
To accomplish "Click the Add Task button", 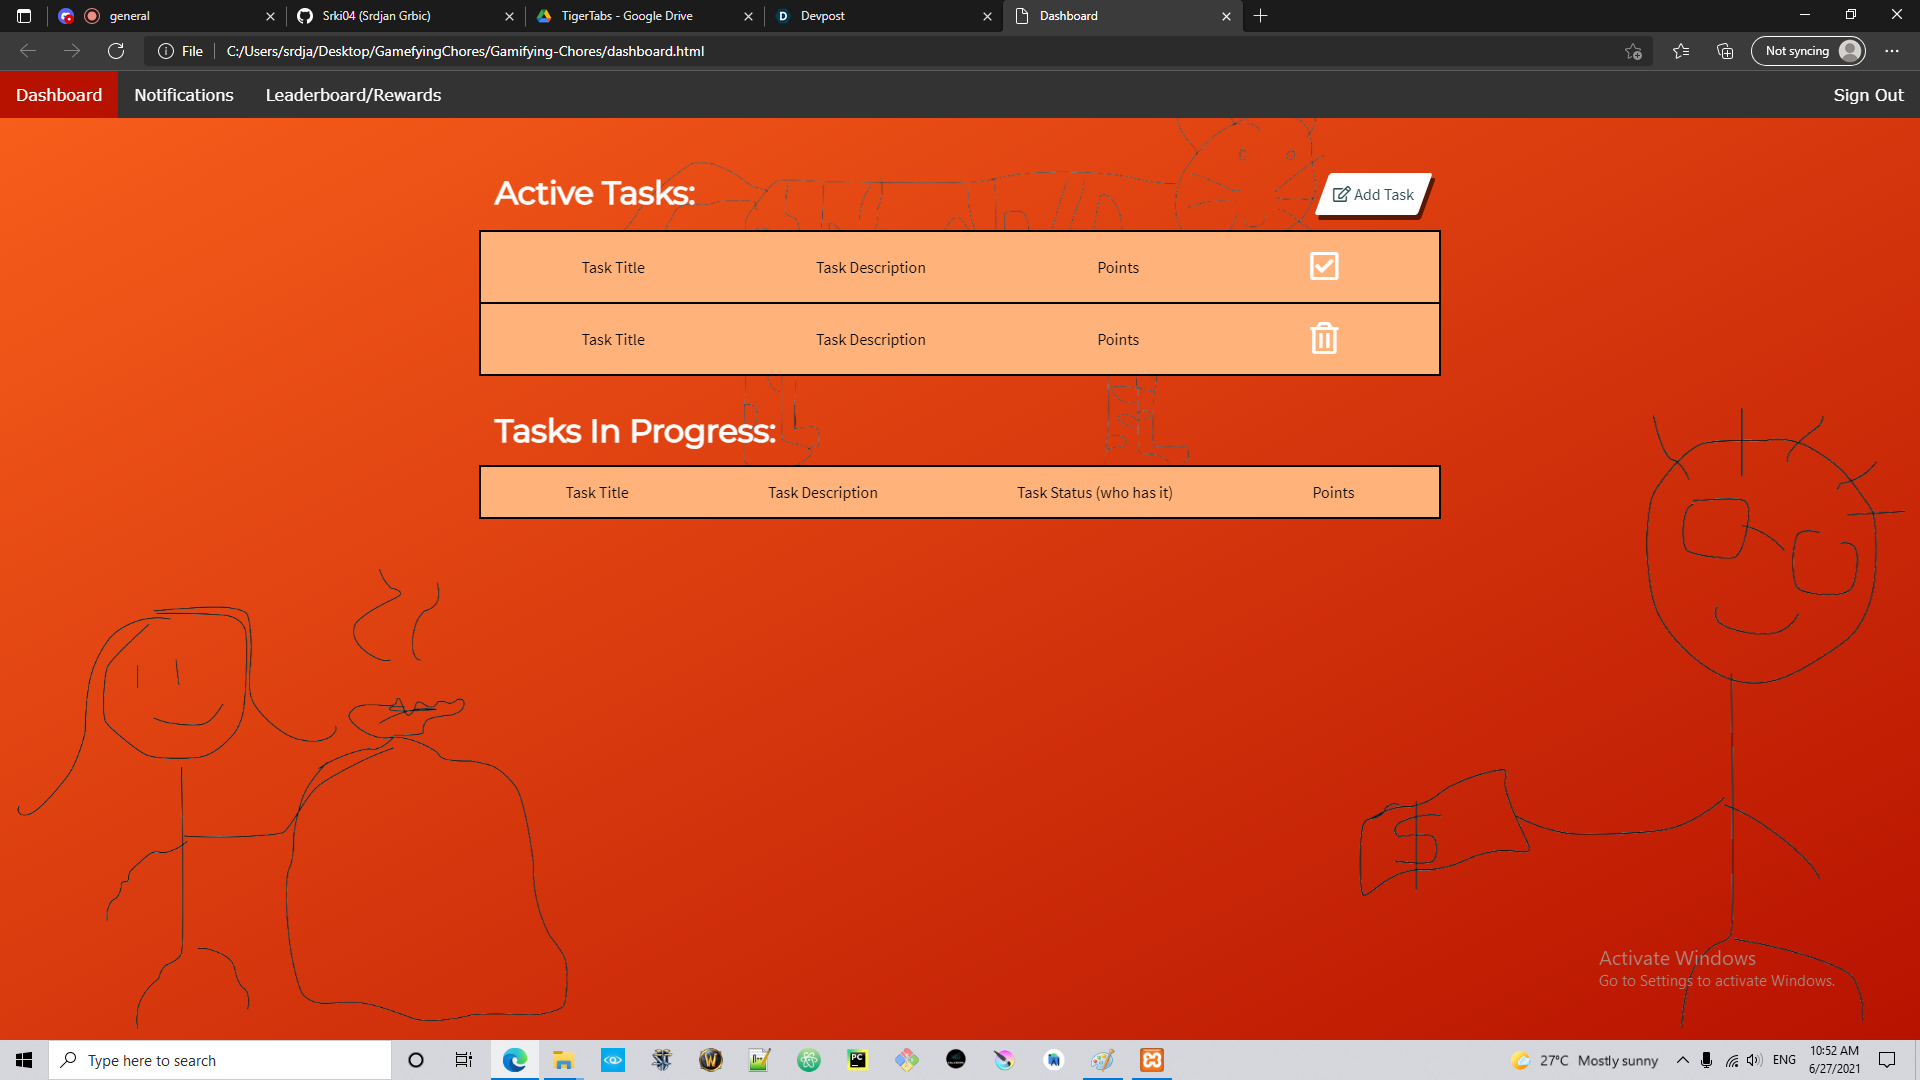I will [x=1373, y=194].
